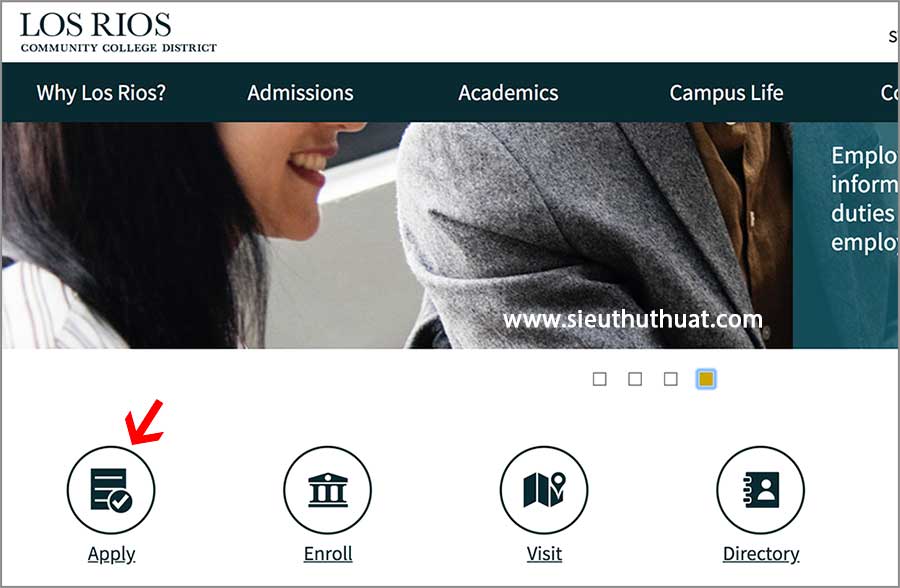The width and height of the screenshot is (900, 588).
Task: Select the second carousel slide indicator
Action: pos(635,379)
